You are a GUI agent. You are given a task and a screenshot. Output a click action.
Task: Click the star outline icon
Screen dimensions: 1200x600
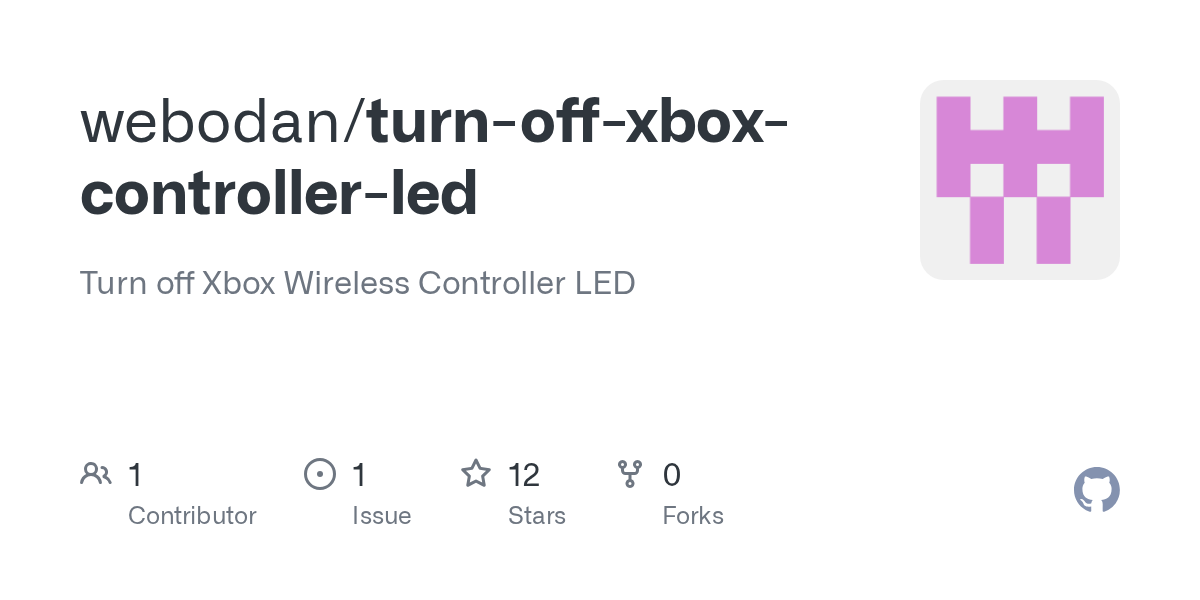pyautogui.click(x=475, y=474)
